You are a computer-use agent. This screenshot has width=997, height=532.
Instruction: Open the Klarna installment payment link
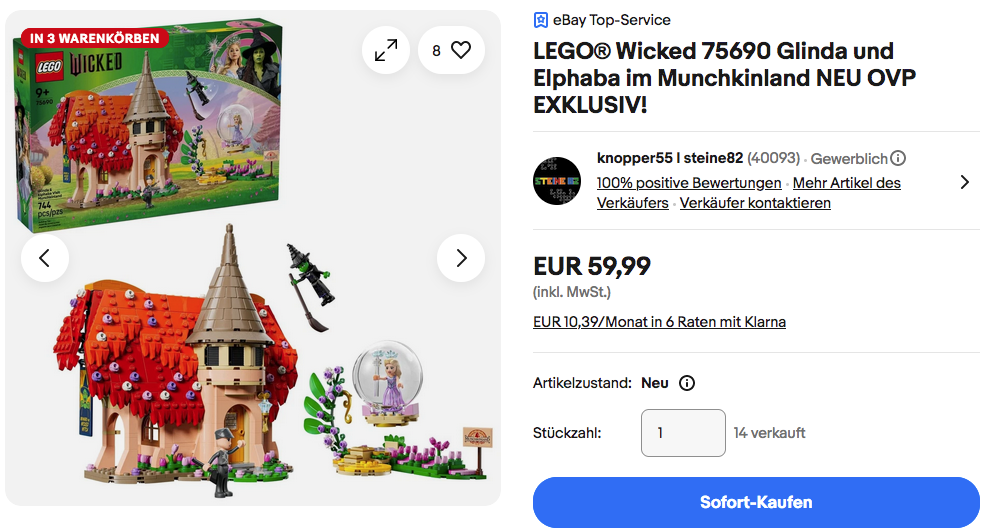click(x=660, y=322)
